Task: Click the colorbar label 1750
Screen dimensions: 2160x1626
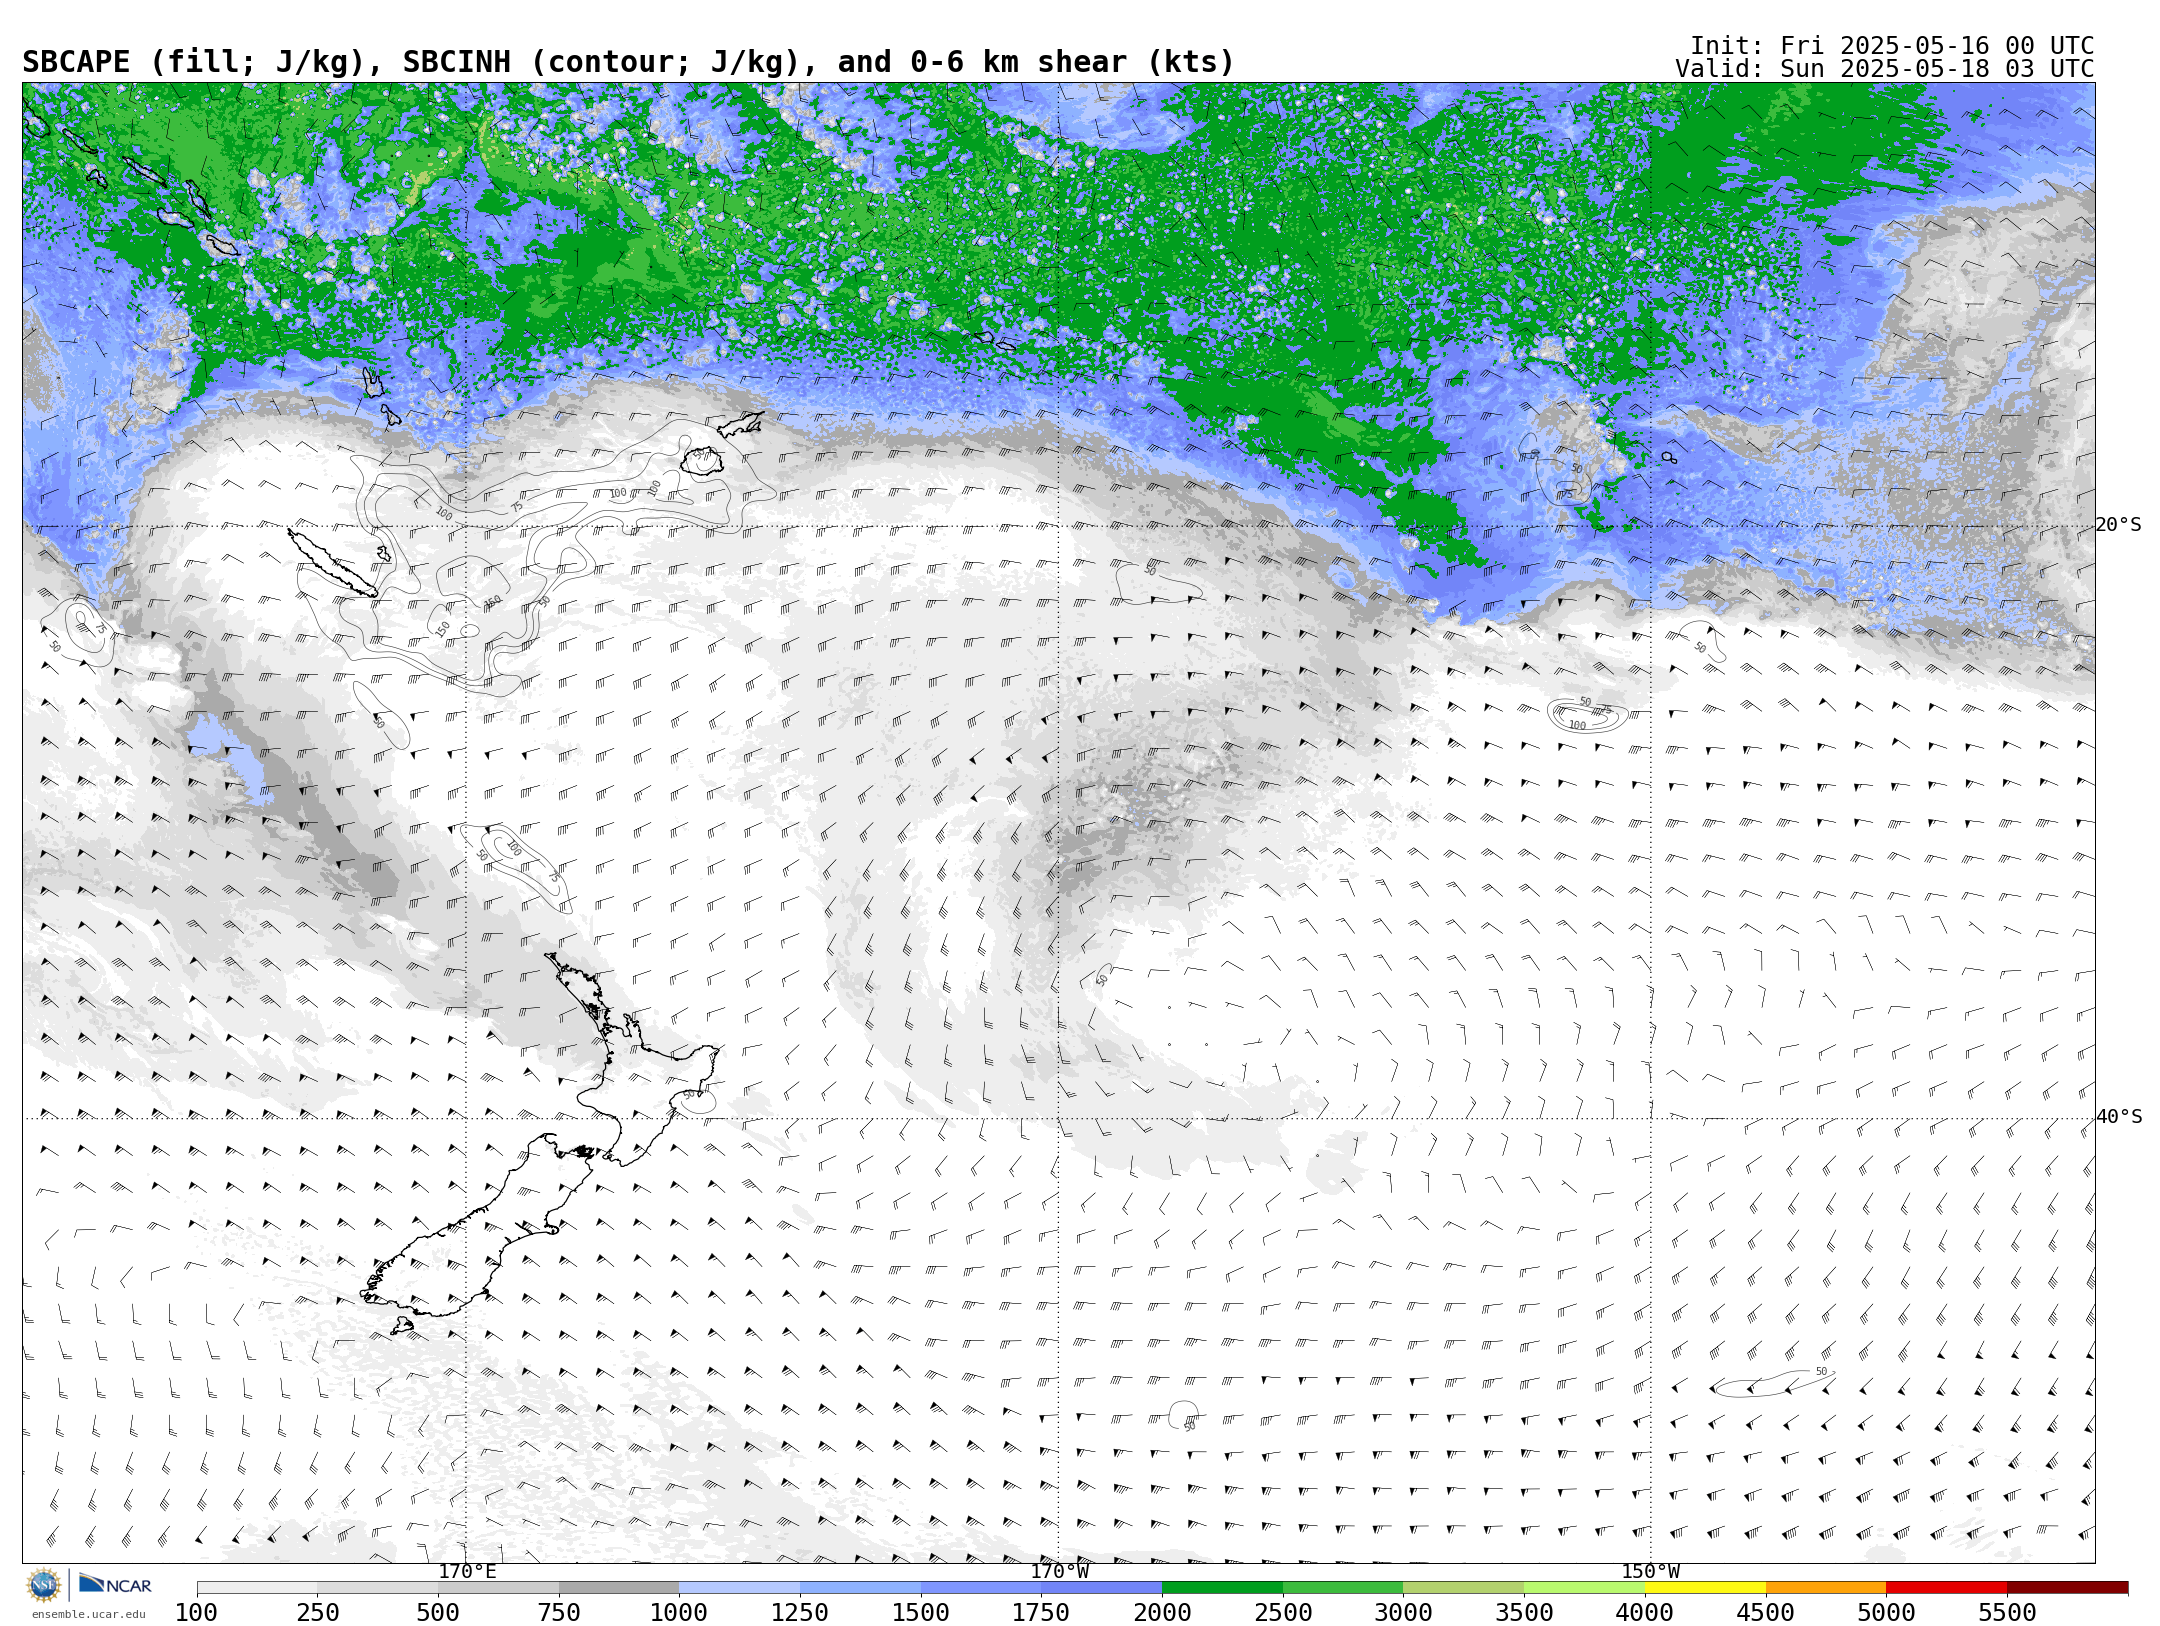Action: click(x=1041, y=1613)
